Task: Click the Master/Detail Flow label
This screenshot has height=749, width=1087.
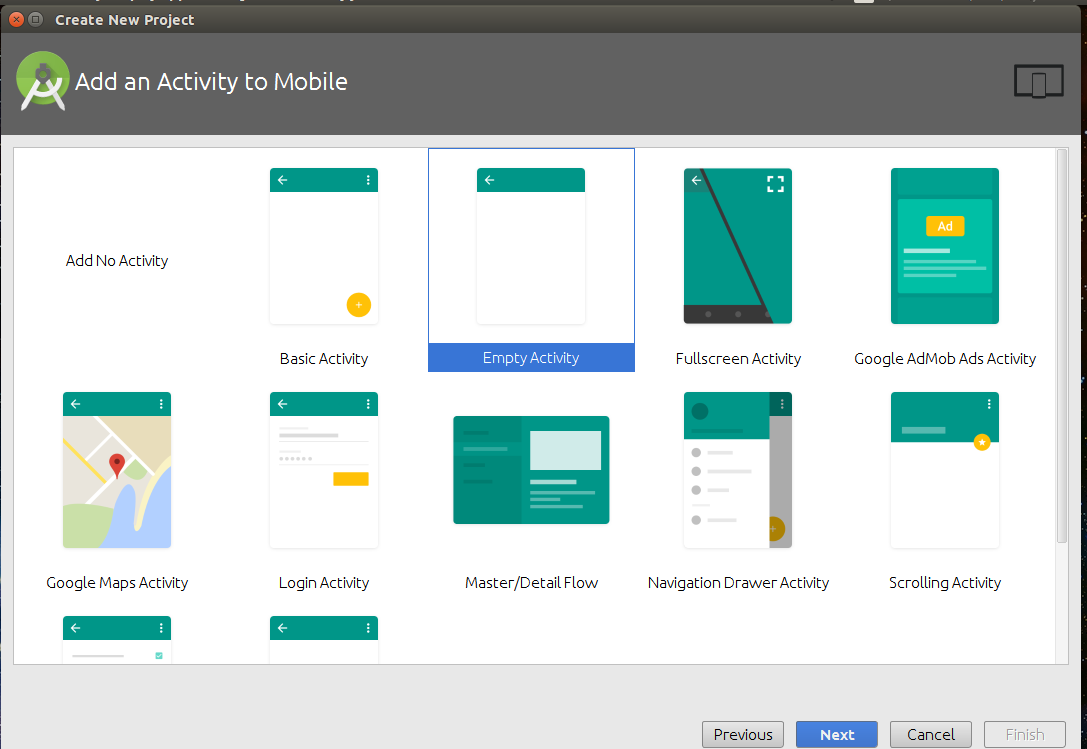Action: pyautogui.click(x=531, y=583)
